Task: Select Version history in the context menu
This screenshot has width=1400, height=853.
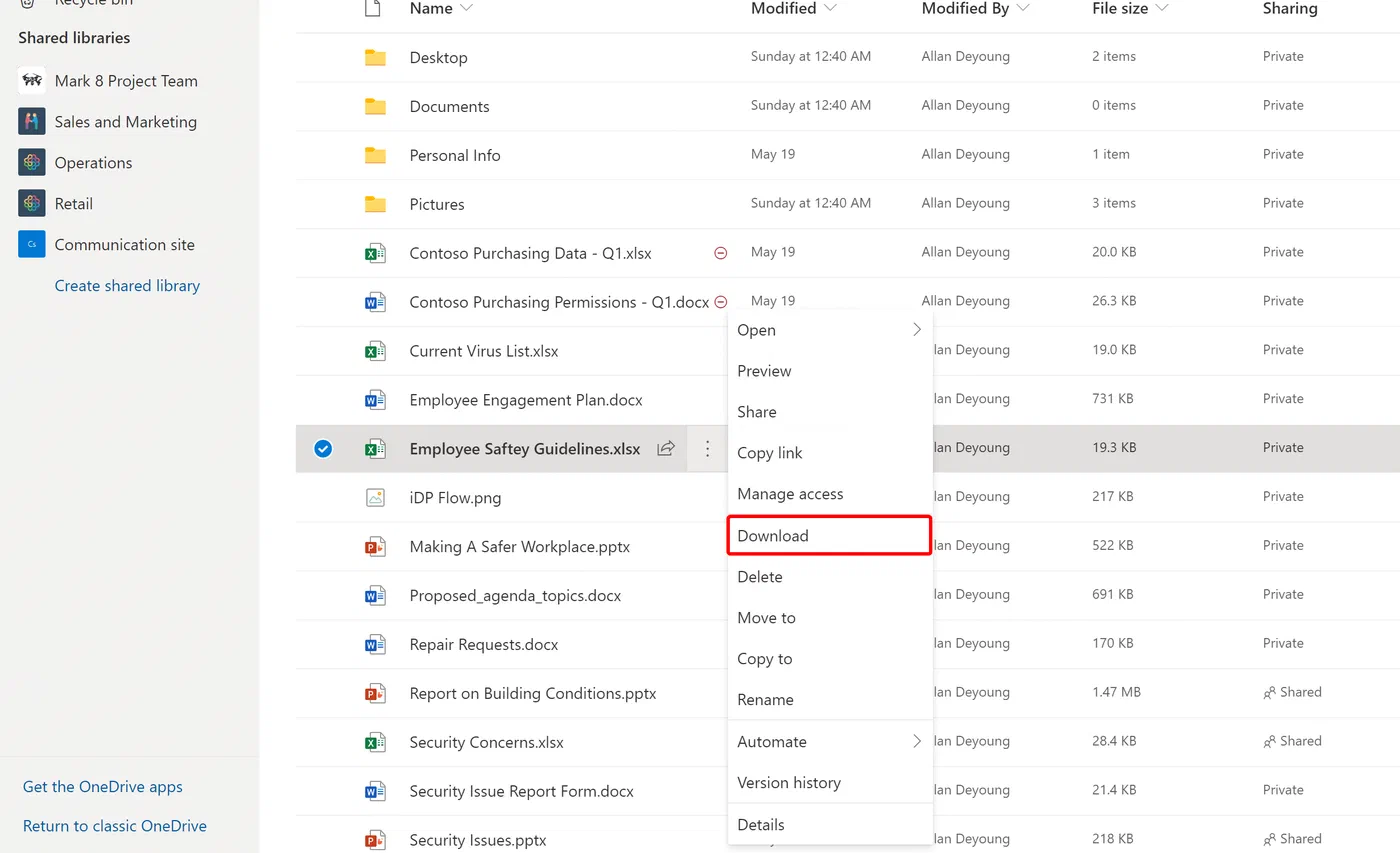Action: [830, 783]
